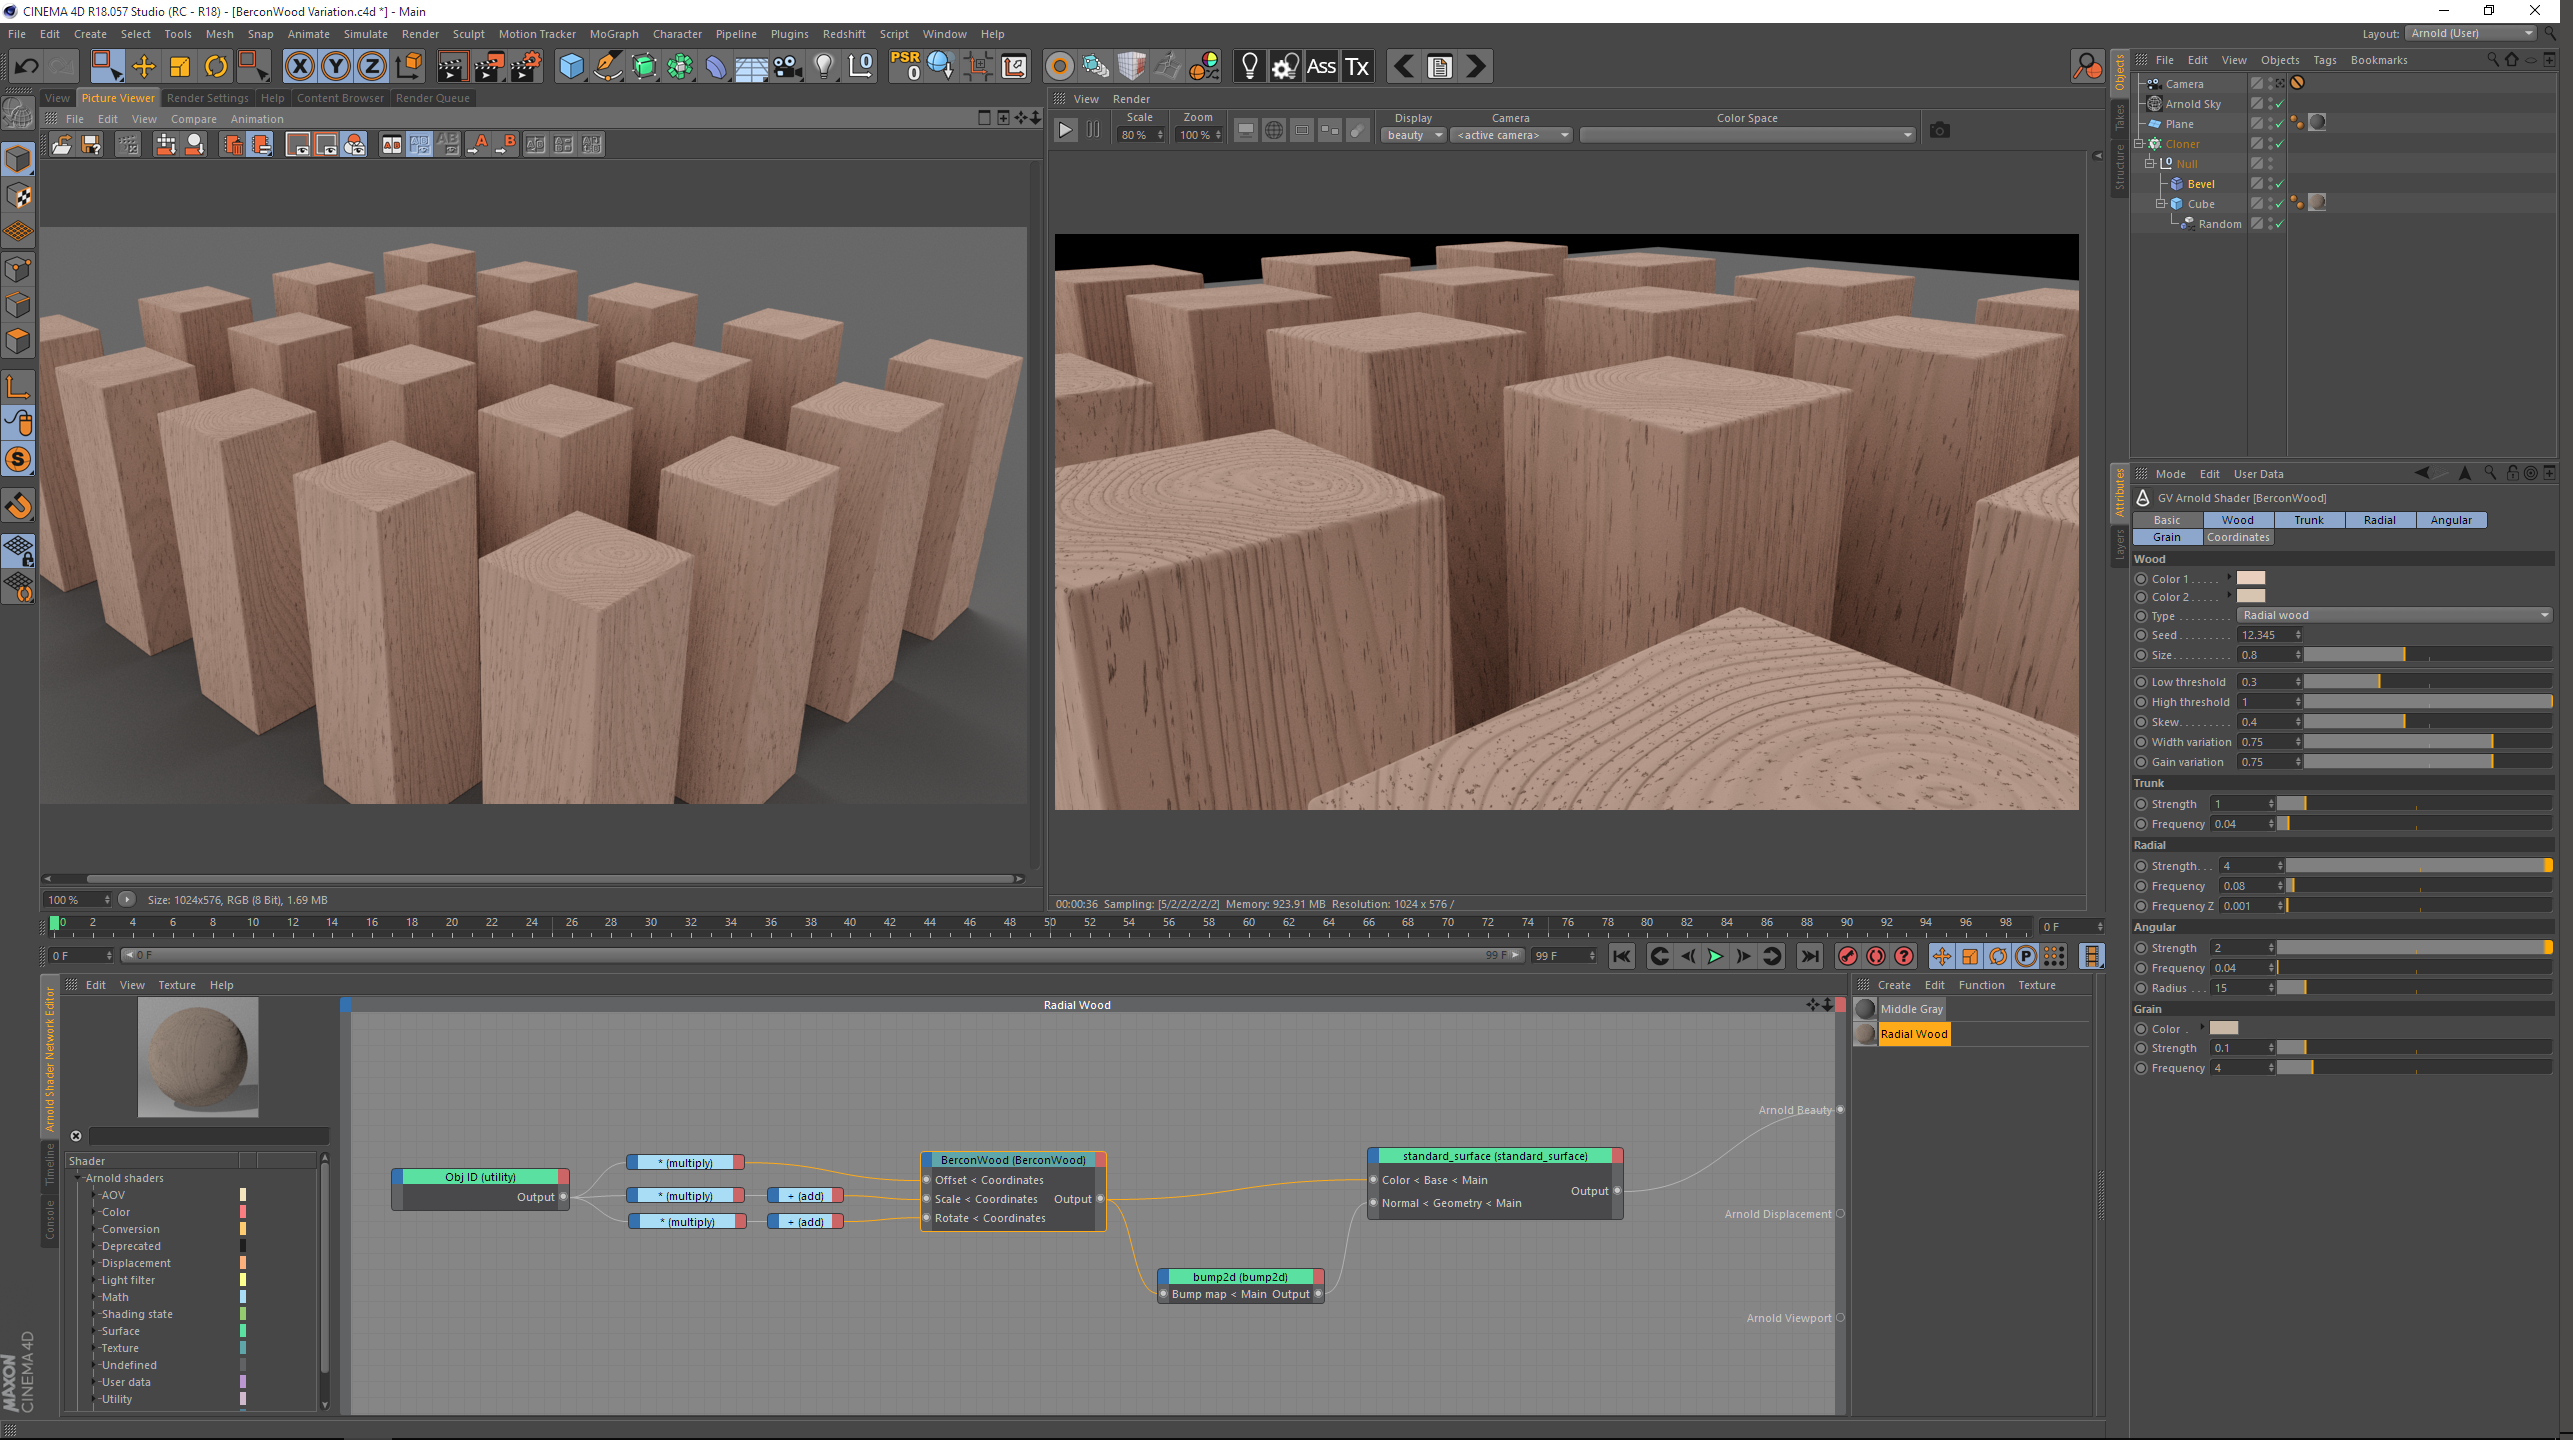Viewport: 2573px width, 1440px height.
Task: Open the Display beauty dropdown
Action: click(x=1414, y=135)
